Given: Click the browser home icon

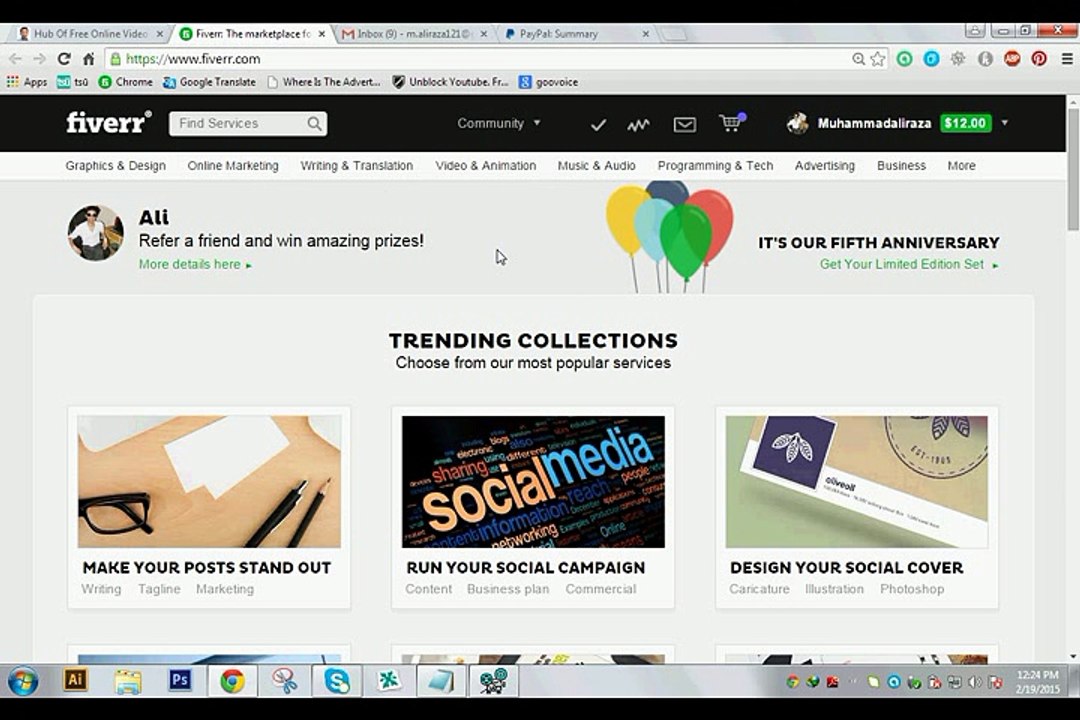Looking at the screenshot, I should [88, 59].
